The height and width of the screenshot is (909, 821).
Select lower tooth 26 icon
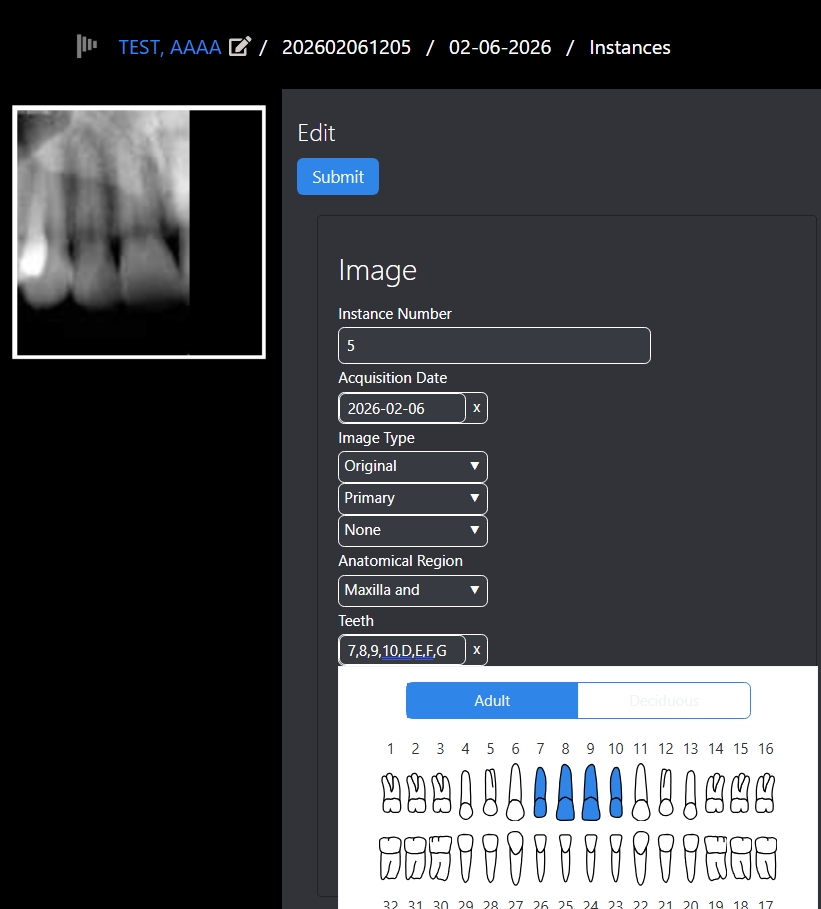[540, 858]
